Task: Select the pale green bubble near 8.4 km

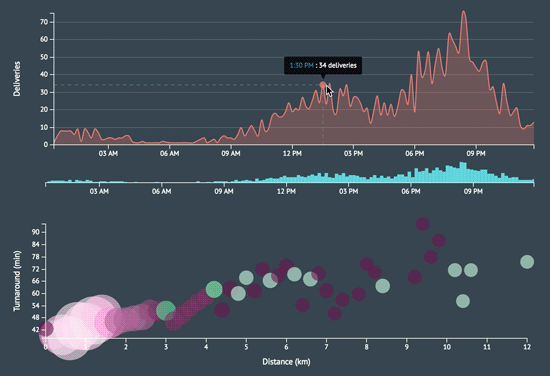Action: click(382, 286)
